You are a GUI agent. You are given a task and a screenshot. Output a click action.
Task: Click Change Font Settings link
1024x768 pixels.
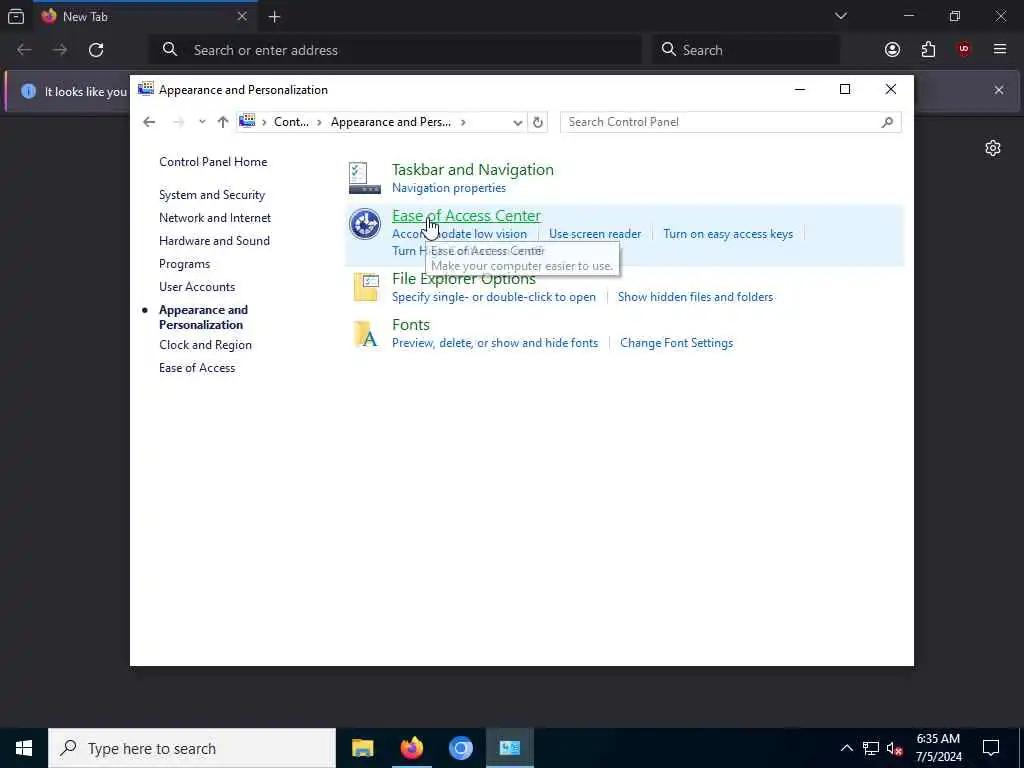pyautogui.click(x=676, y=343)
